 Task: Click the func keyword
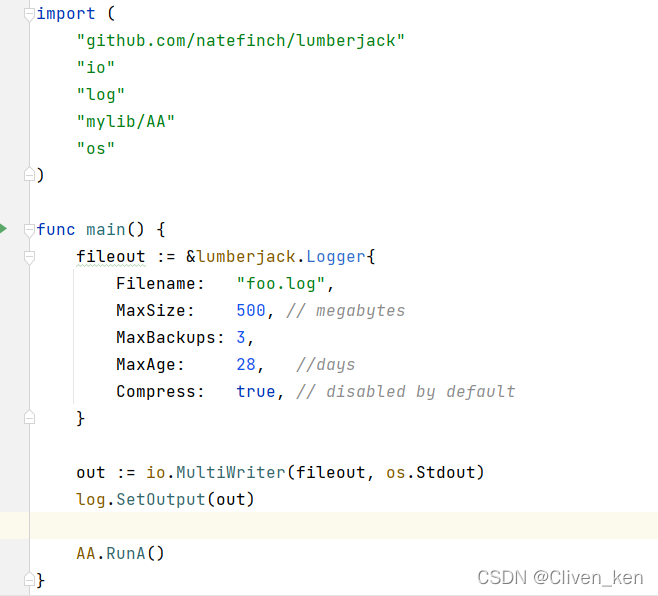pyautogui.click(x=56, y=230)
